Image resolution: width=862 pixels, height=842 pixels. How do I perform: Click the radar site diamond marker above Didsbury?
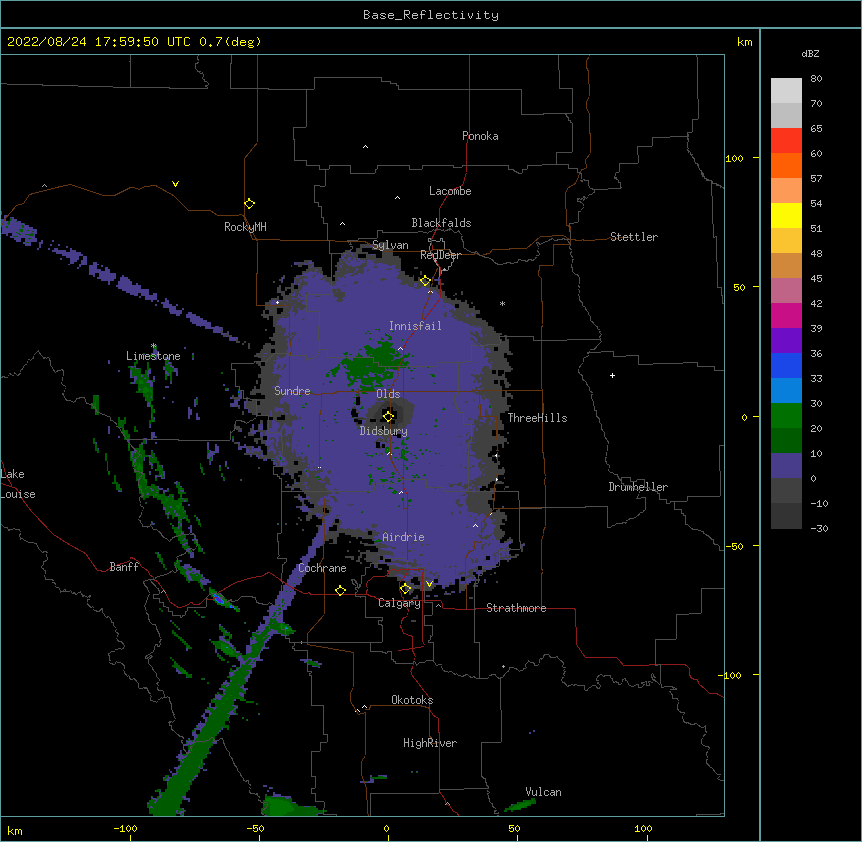(x=389, y=416)
